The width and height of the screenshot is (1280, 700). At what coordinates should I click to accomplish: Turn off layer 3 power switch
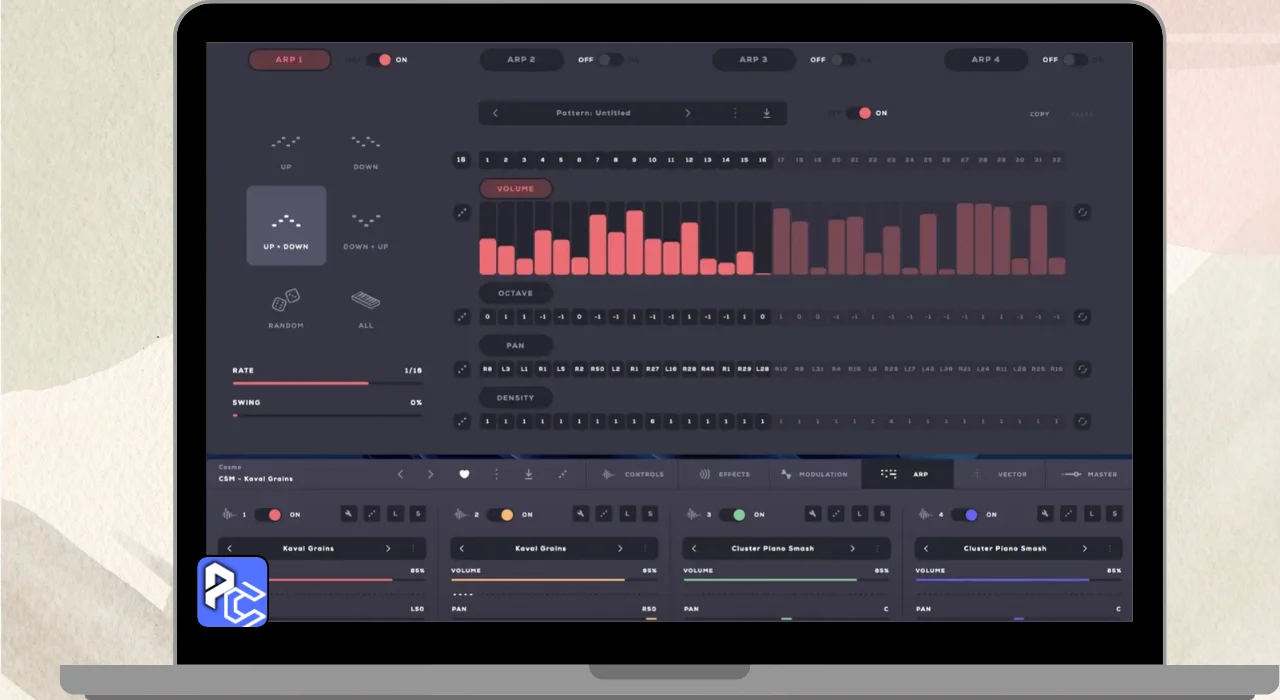[x=732, y=514]
